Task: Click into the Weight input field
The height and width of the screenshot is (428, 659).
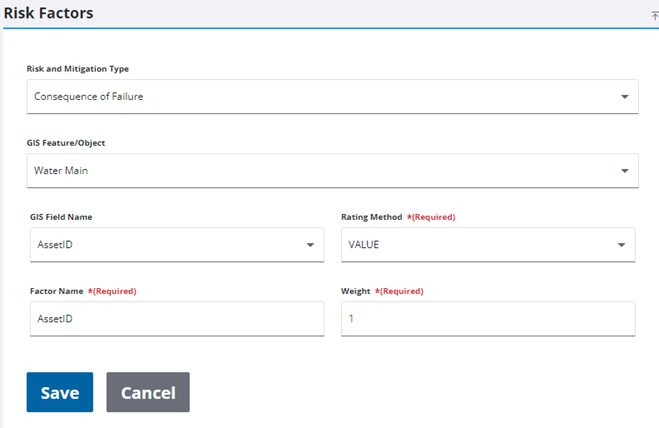Action: tap(487, 319)
